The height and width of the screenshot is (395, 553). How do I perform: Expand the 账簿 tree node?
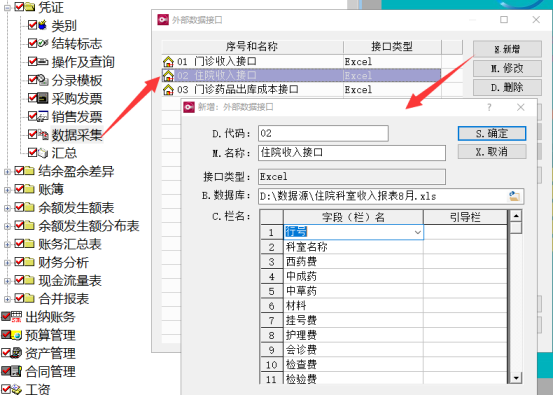(x=7, y=190)
